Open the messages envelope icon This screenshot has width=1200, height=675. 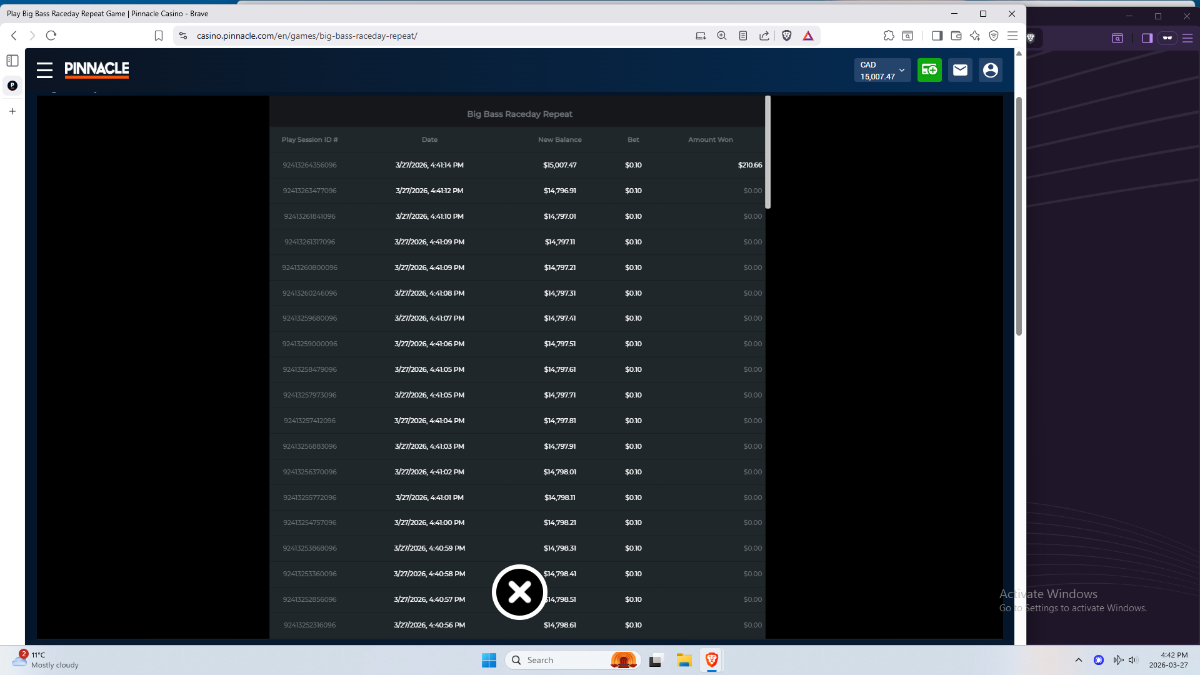960,70
